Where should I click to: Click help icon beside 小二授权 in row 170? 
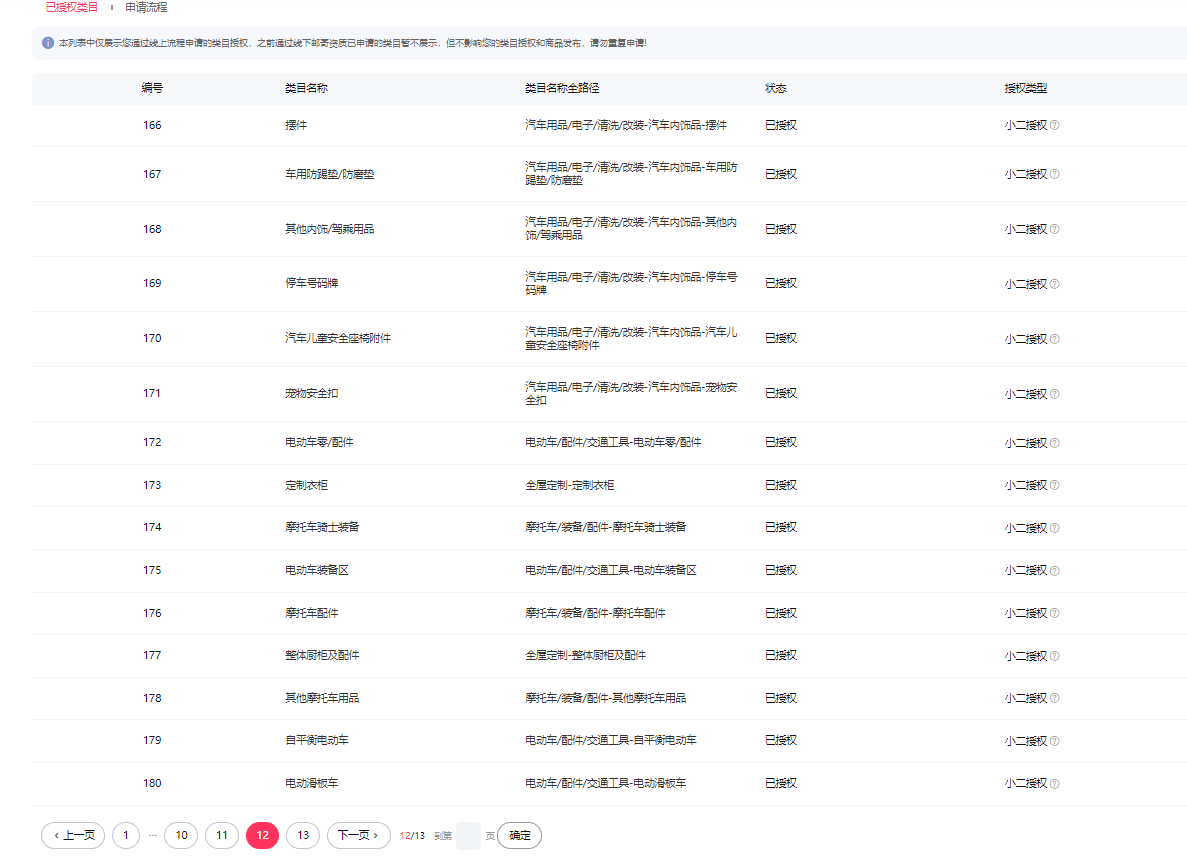pyautogui.click(x=1054, y=339)
